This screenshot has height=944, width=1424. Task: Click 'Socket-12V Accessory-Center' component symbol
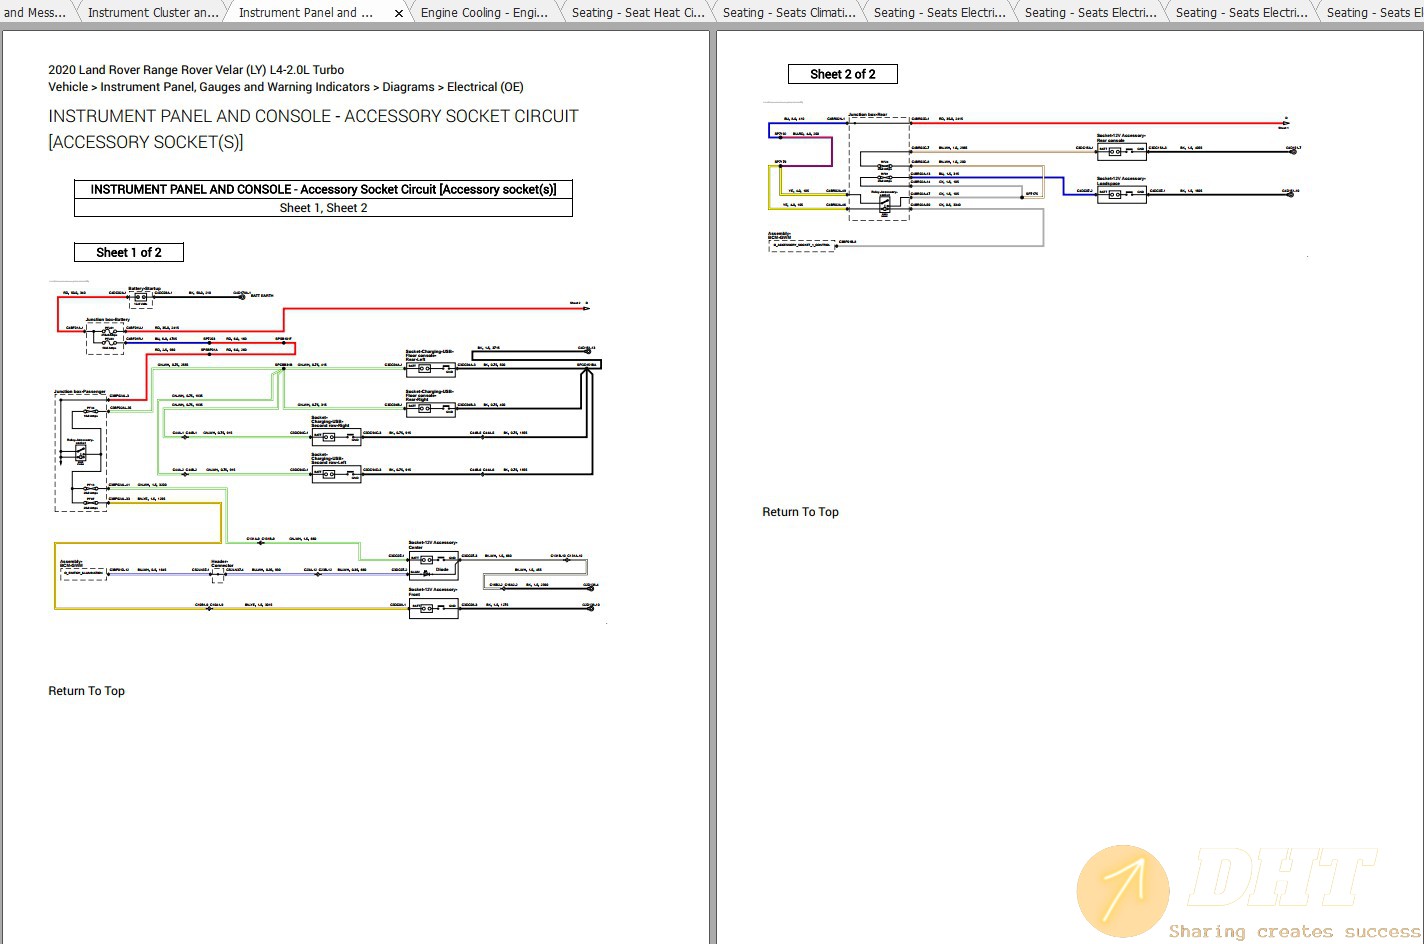point(433,564)
